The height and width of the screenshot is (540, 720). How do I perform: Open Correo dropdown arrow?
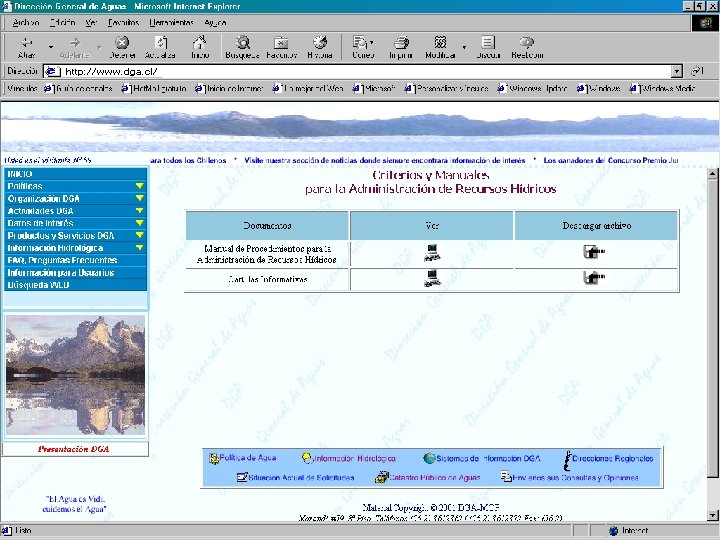[x=371, y=42]
